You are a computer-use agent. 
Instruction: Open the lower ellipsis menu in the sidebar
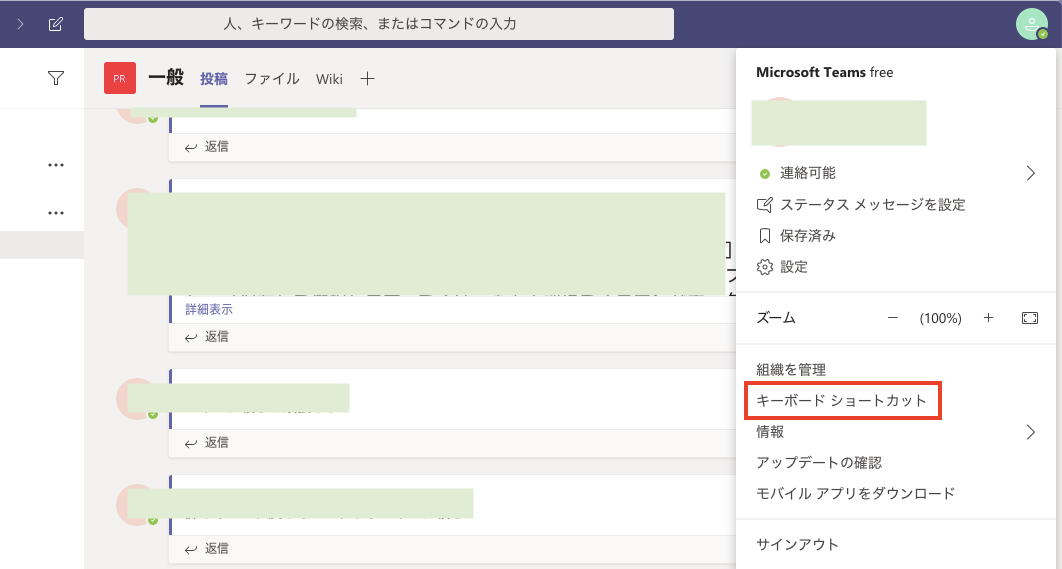coord(56,213)
